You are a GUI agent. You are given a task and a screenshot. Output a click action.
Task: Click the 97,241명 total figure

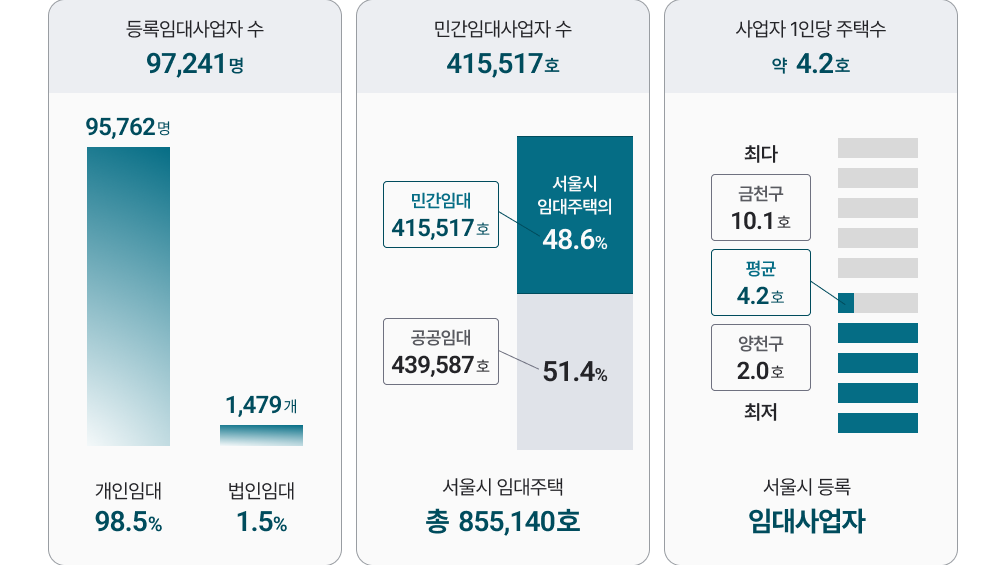(195, 64)
